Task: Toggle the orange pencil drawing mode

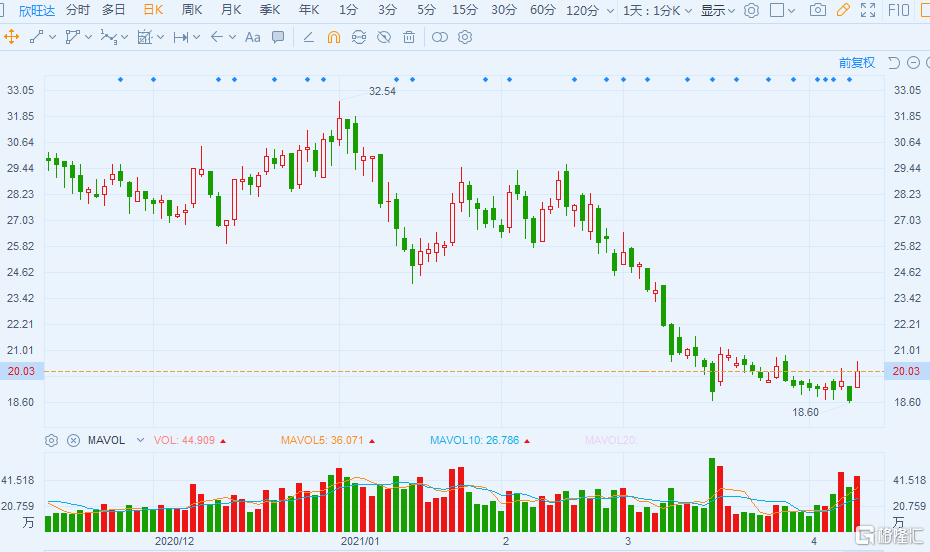Action: click(843, 10)
